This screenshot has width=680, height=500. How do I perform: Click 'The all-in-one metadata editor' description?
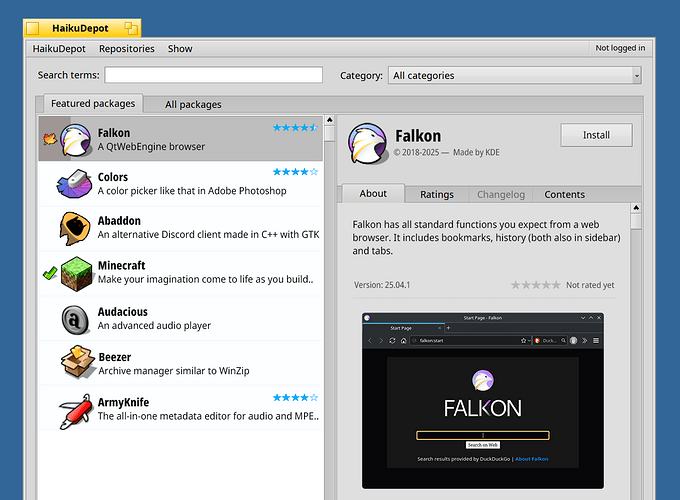pos(208,416)
